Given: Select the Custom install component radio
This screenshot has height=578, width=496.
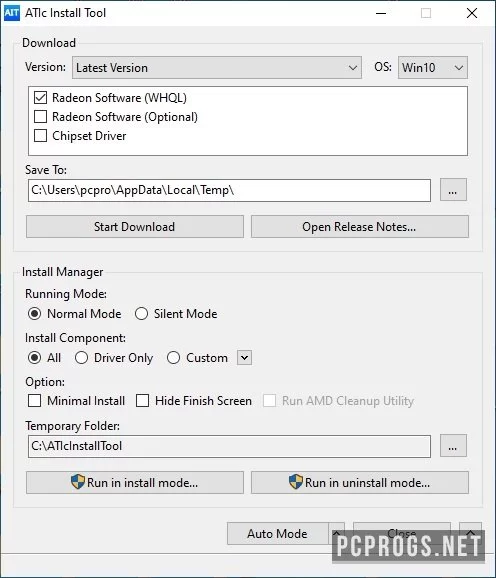Looking at the screenshot, I should click(174, 358).
